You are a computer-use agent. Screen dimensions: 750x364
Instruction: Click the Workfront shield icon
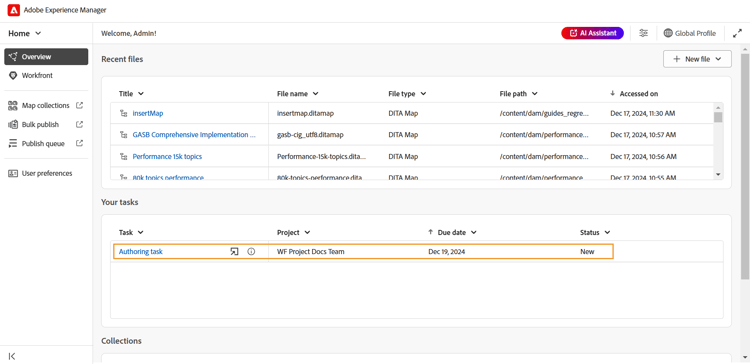click(x=13, y=76)
